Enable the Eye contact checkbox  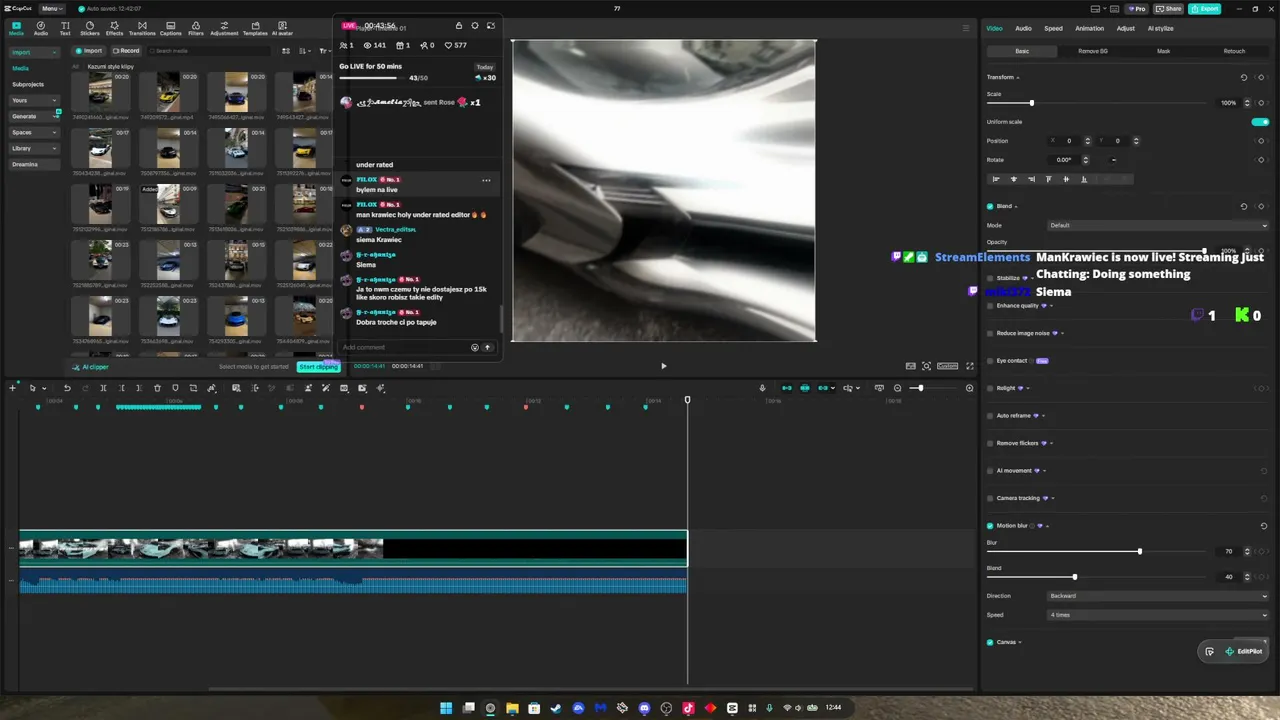pyautogui.click(x=990, y=361)
